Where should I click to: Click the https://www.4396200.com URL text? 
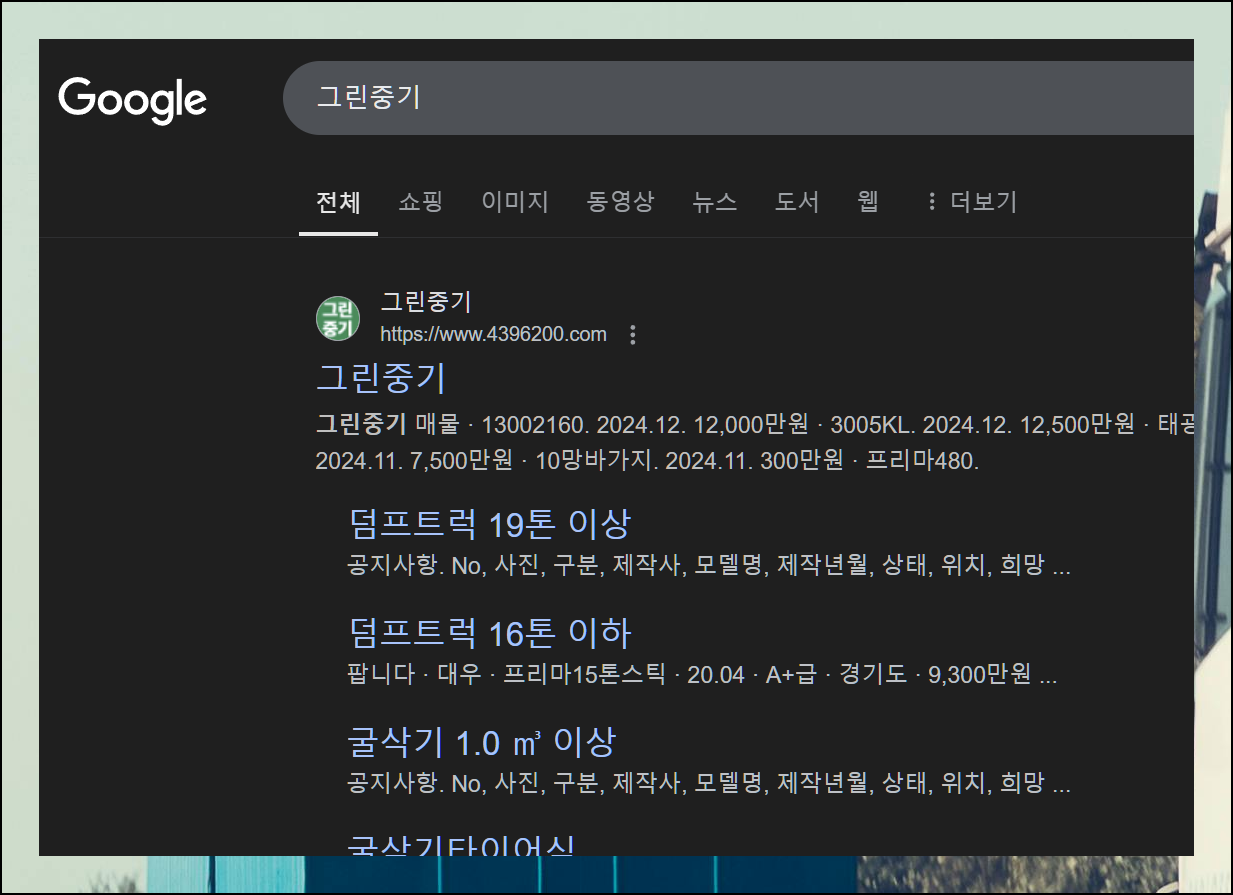tap(494, 334)
